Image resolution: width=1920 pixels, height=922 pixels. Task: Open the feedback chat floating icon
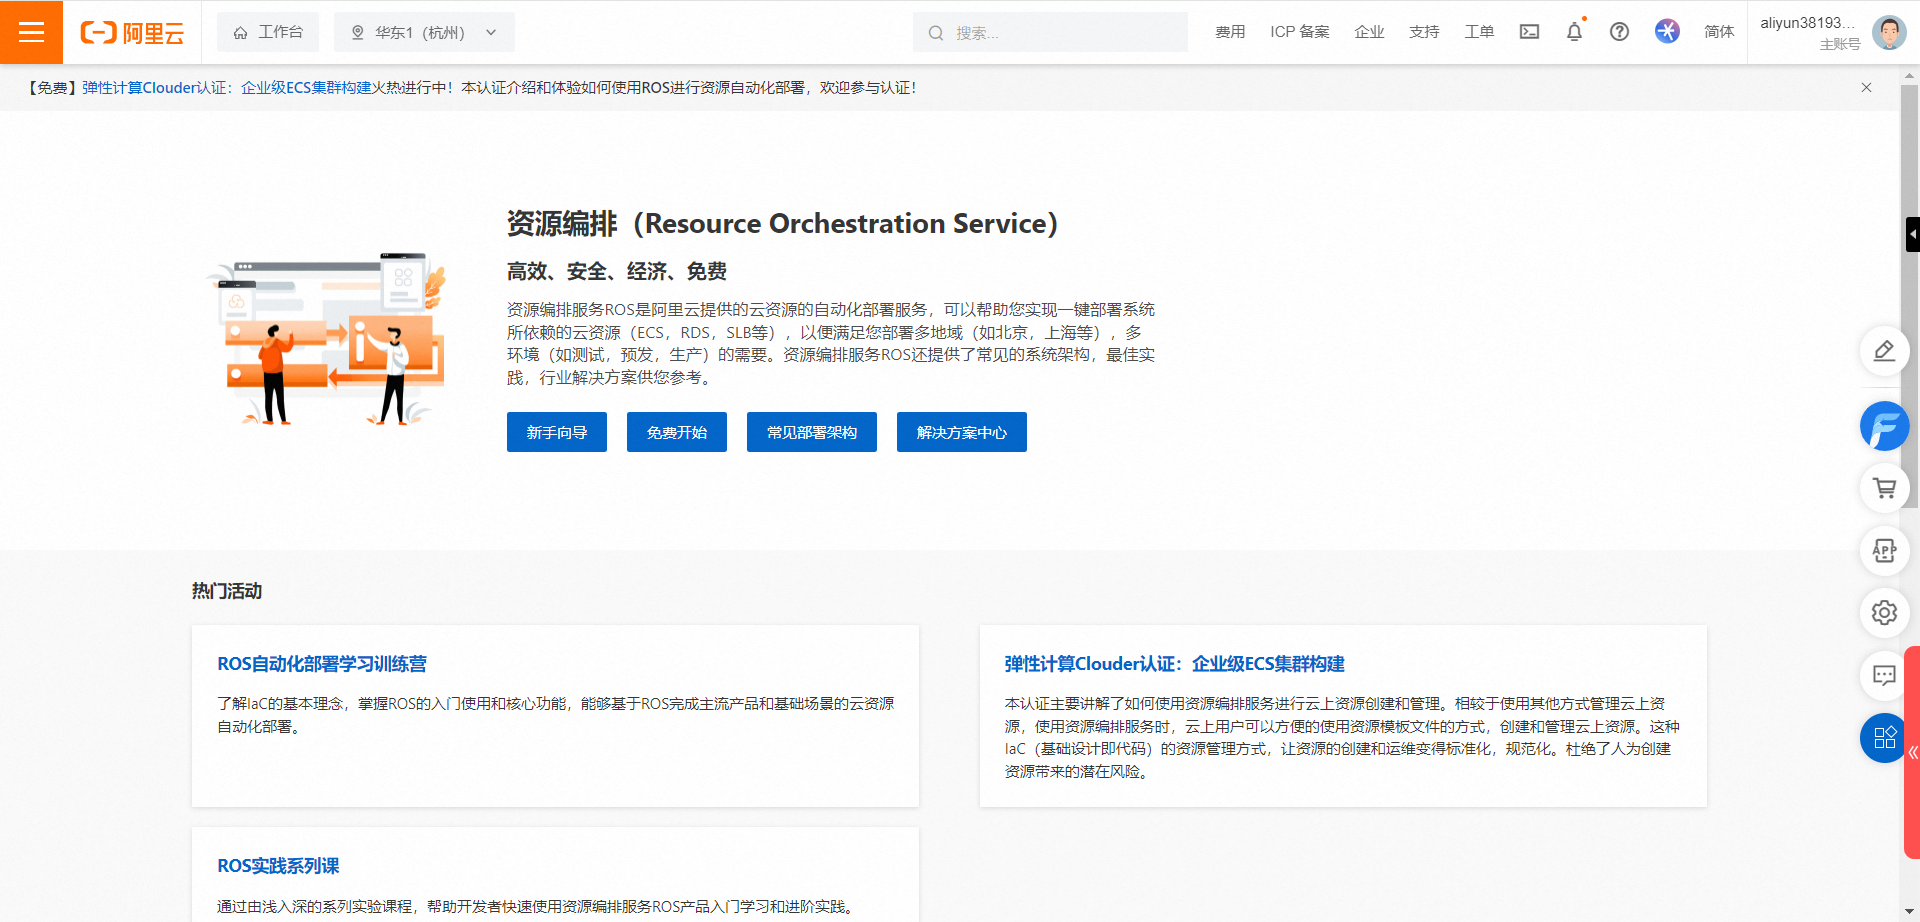1884,676
